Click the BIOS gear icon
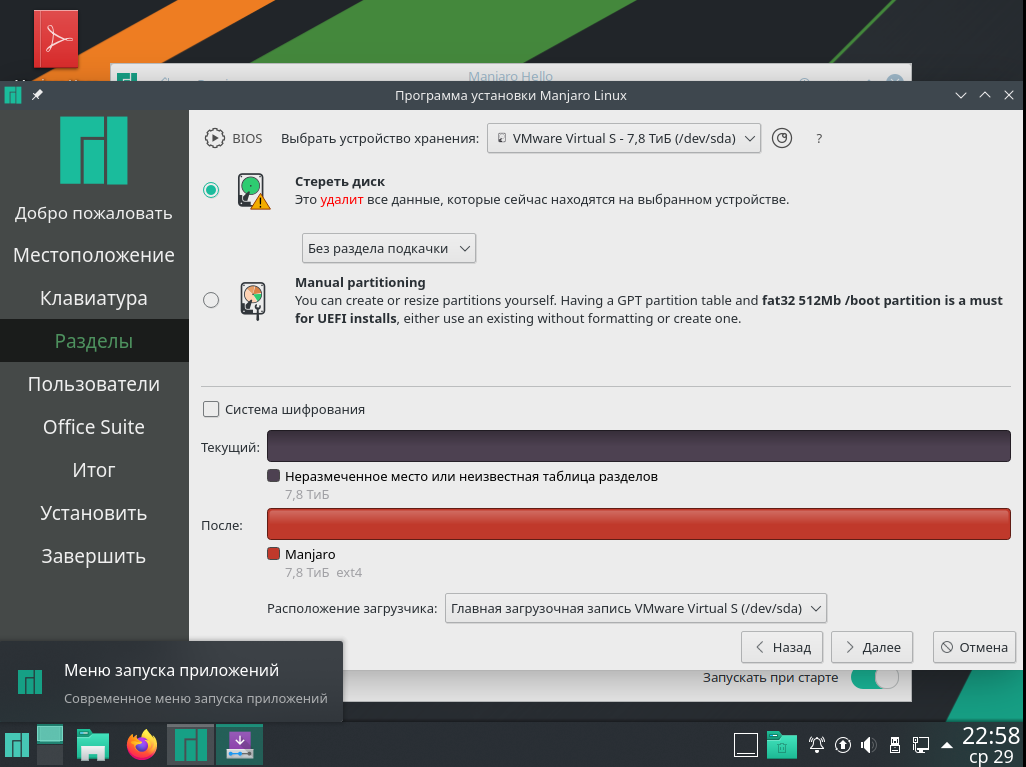This screenshot has width=1026, height=767. (215, 138)
